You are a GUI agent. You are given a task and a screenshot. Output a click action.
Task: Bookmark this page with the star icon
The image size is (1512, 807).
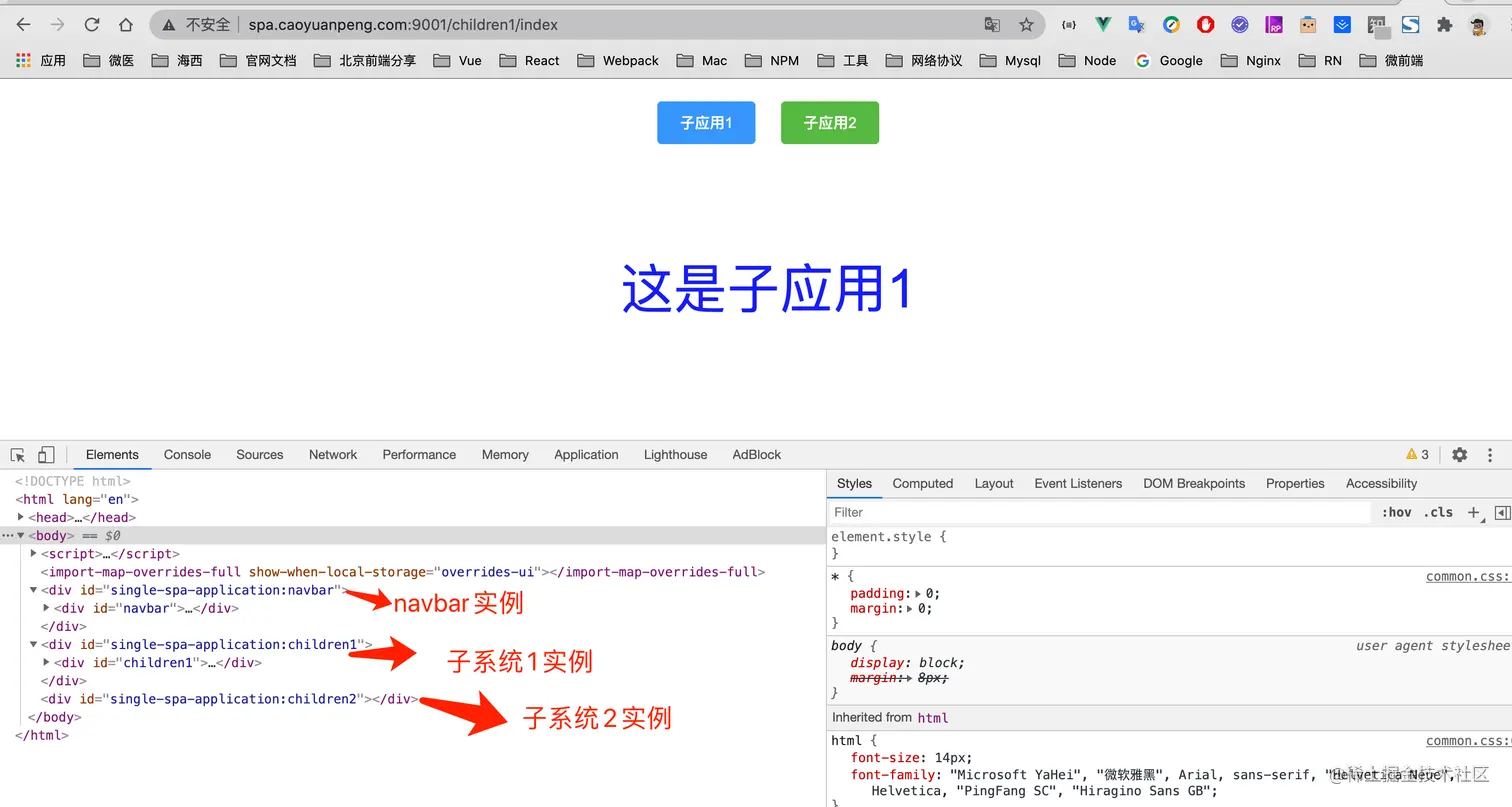[x=1026, y=25]
